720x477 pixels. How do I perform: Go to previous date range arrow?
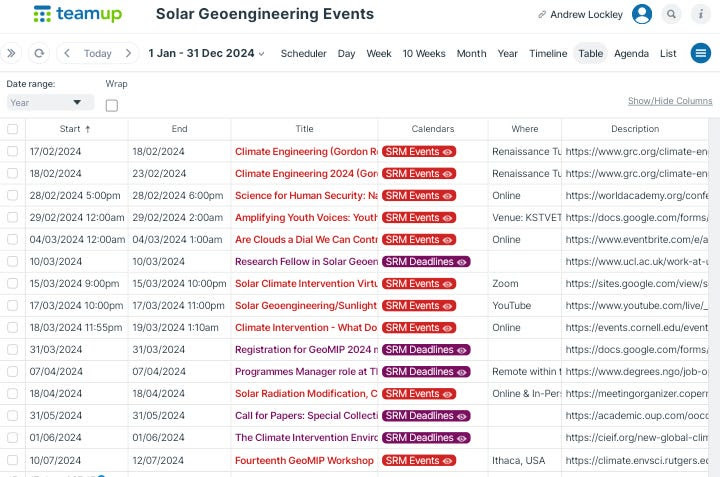(67, 53)
